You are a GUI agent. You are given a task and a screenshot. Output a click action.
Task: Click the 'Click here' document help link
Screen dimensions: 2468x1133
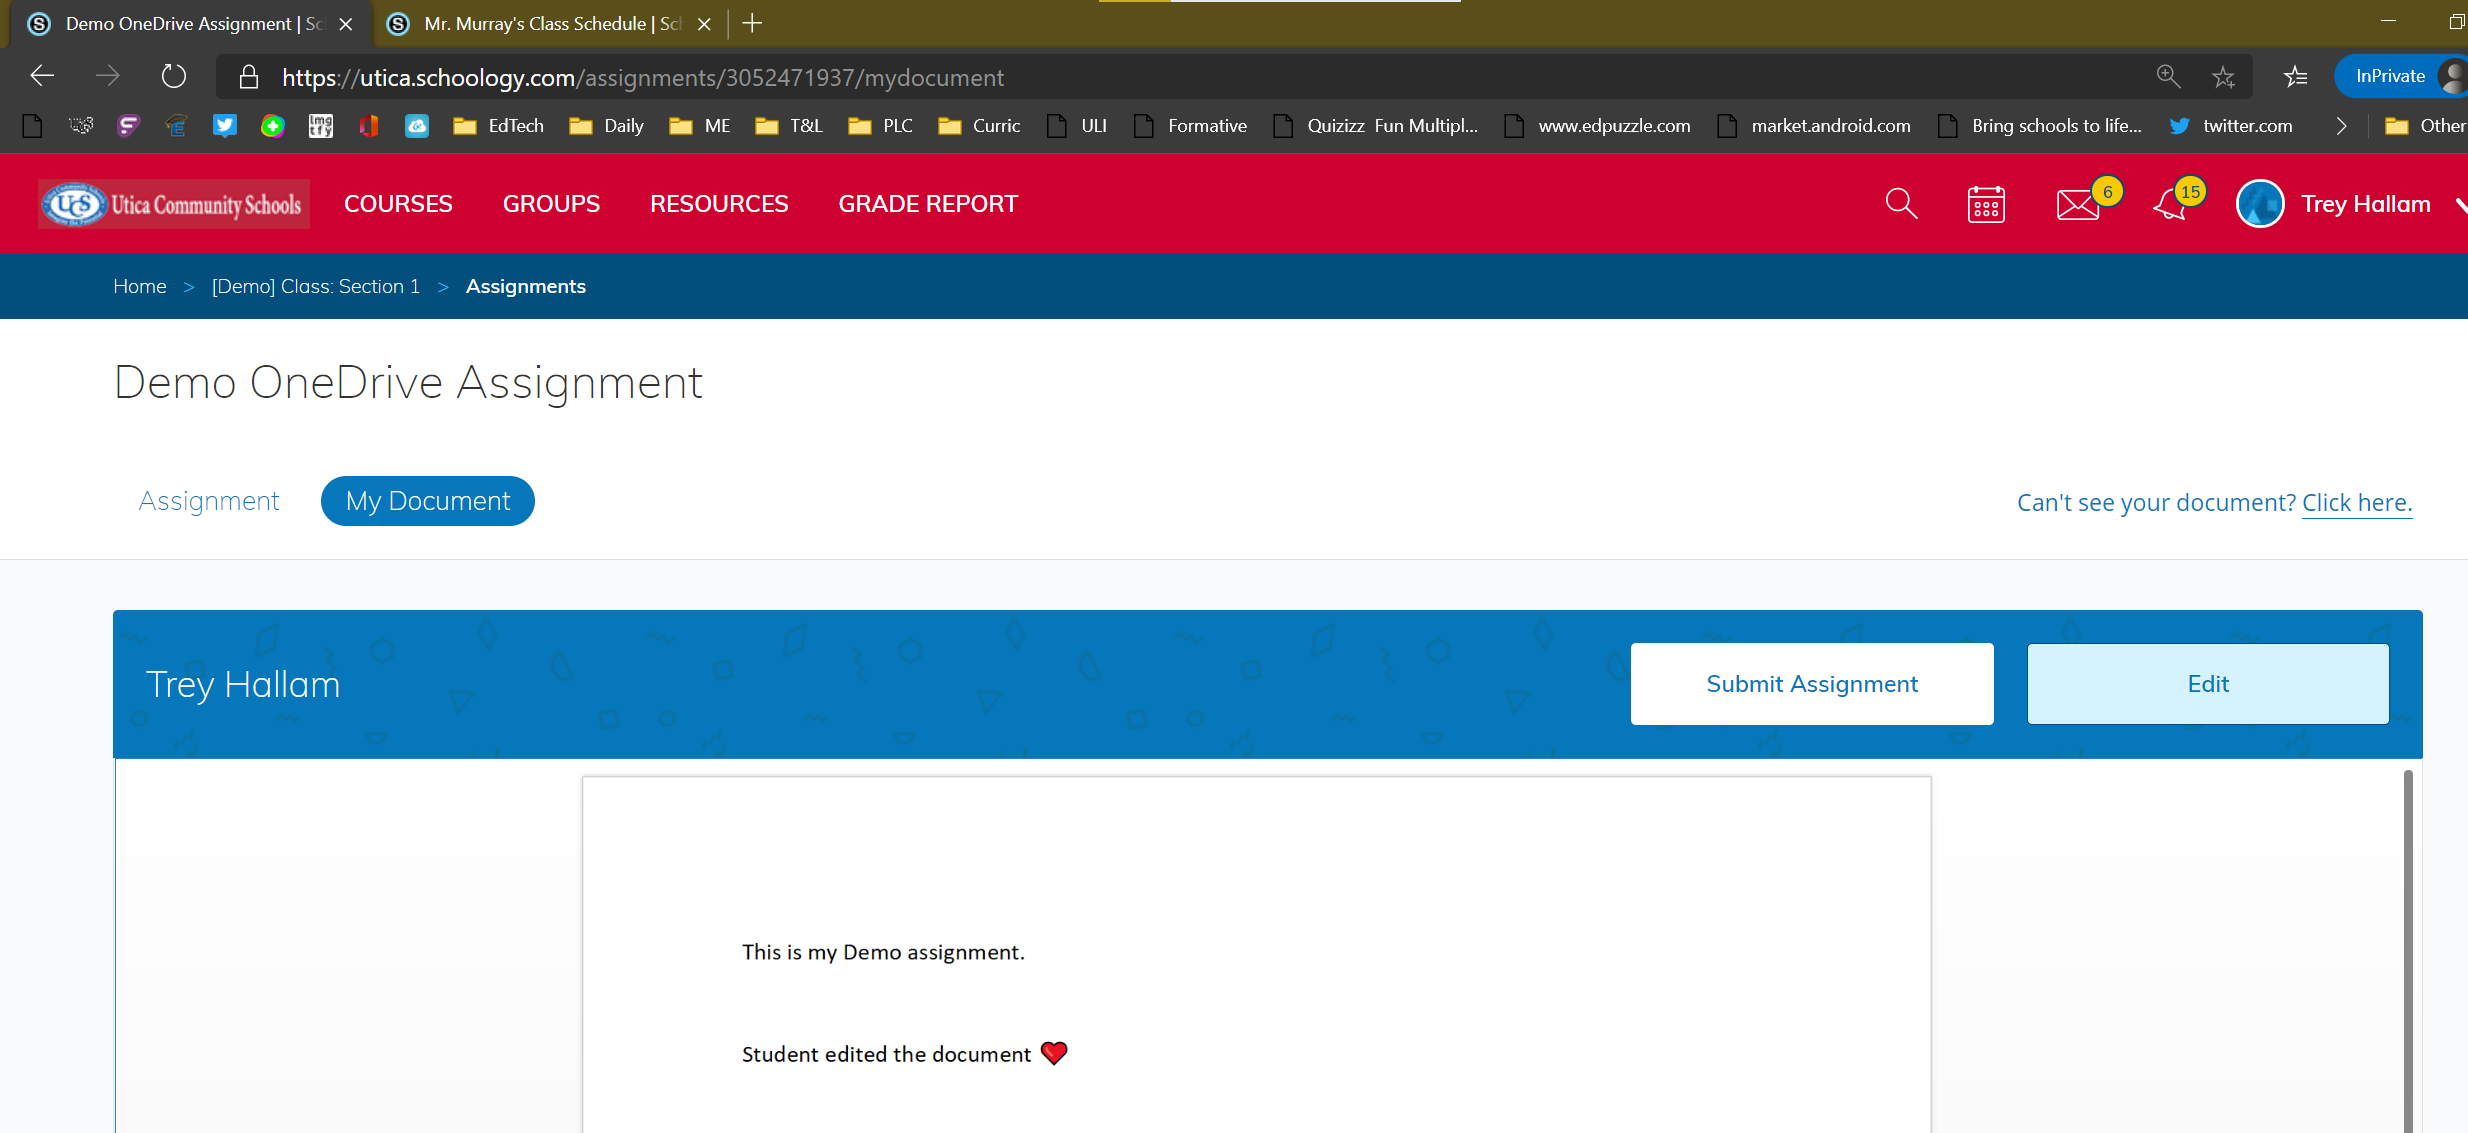click(2357, 503)
